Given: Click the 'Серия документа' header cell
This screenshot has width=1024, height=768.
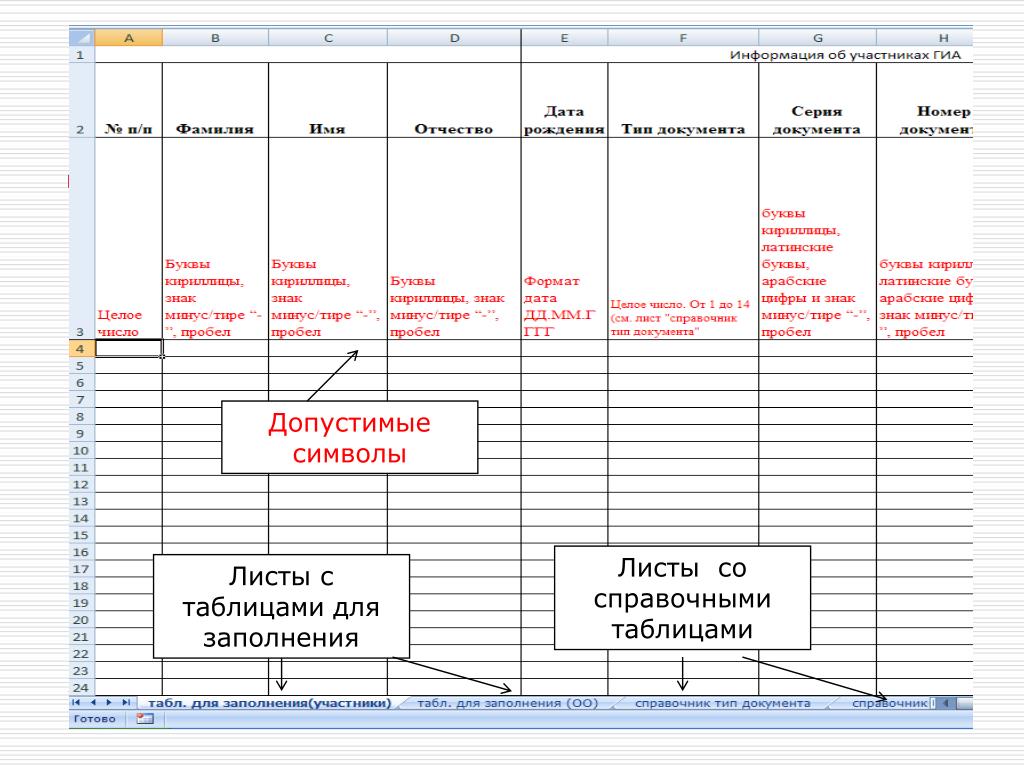Looking at the screenshot, I should (x=818, y=100).
